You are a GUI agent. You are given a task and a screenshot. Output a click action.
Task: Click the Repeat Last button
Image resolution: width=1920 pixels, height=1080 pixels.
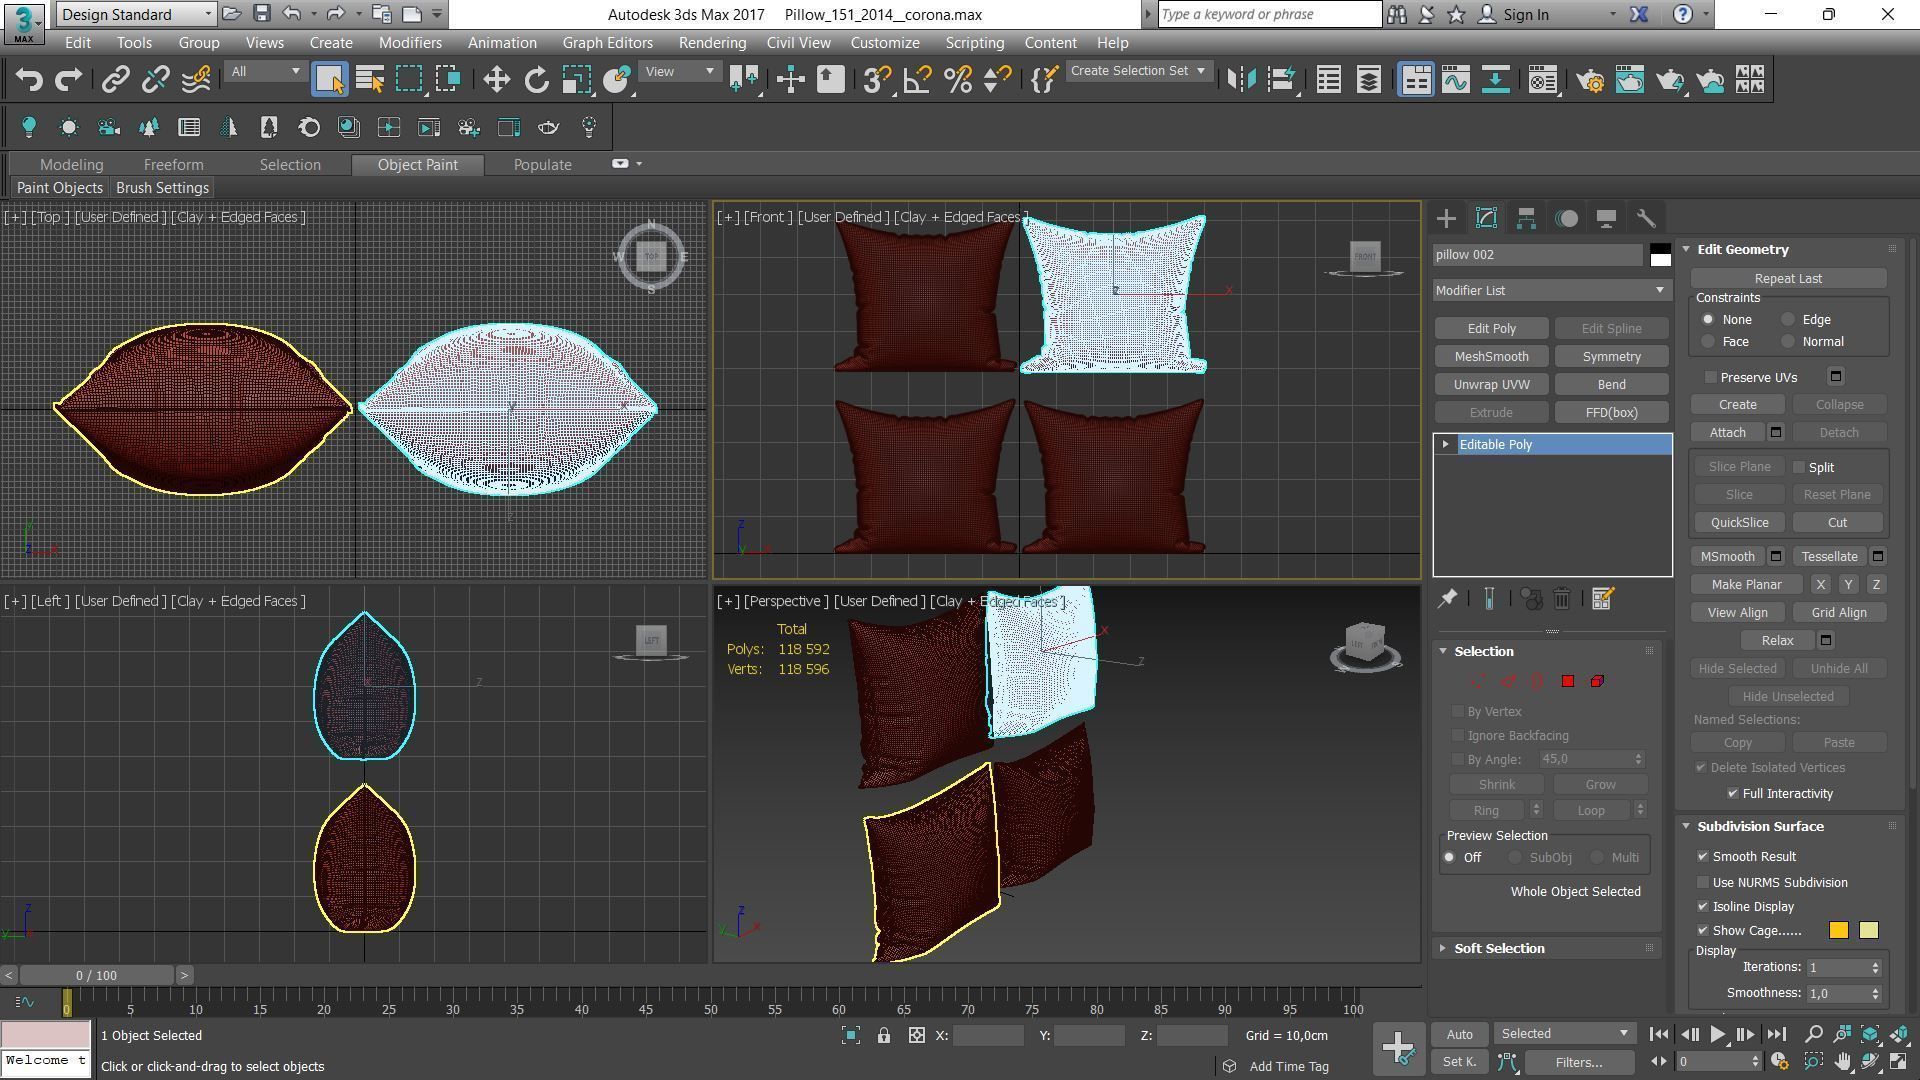(x=1787, y=279)
